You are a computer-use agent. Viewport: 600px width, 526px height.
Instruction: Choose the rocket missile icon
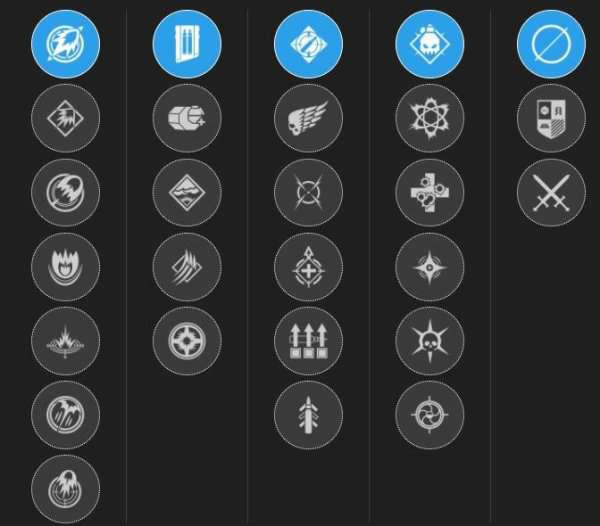[x=308, y=415]
